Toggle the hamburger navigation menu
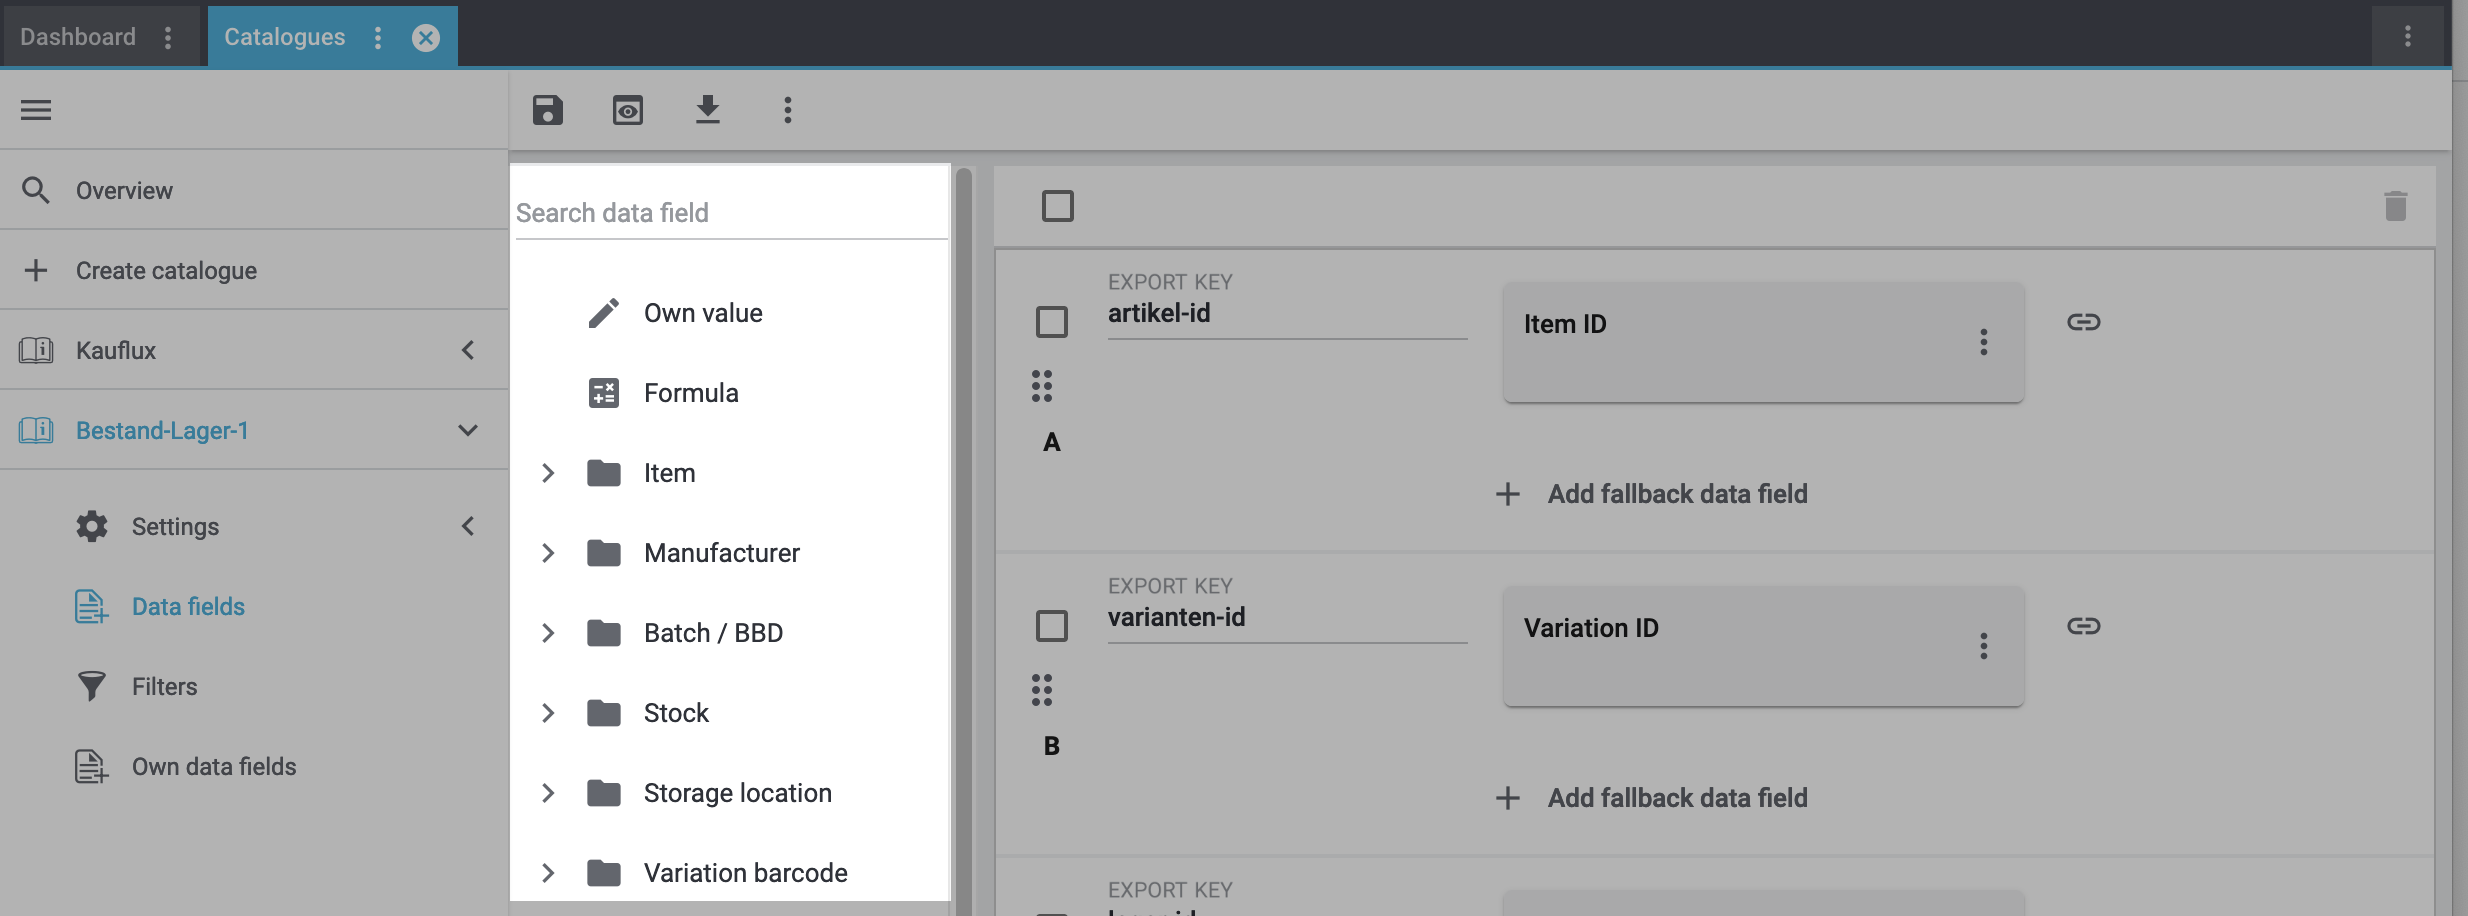The image size is (2468, 916). [36, 110]
